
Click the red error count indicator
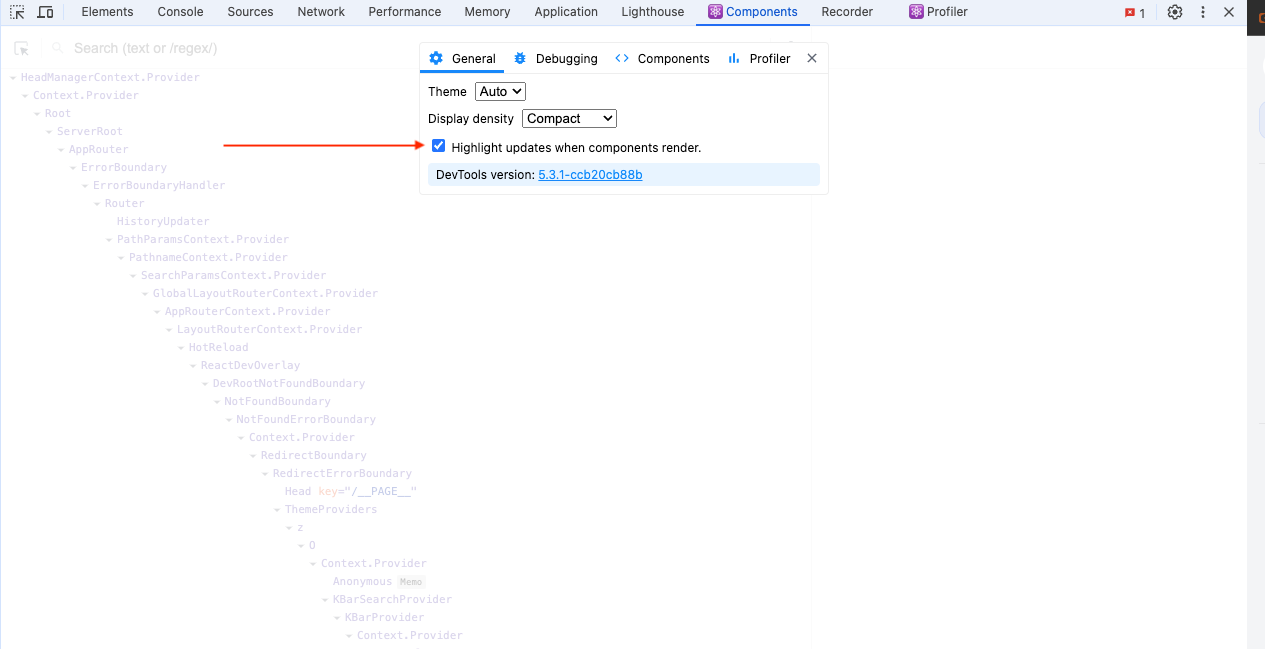click(1135, 13)
